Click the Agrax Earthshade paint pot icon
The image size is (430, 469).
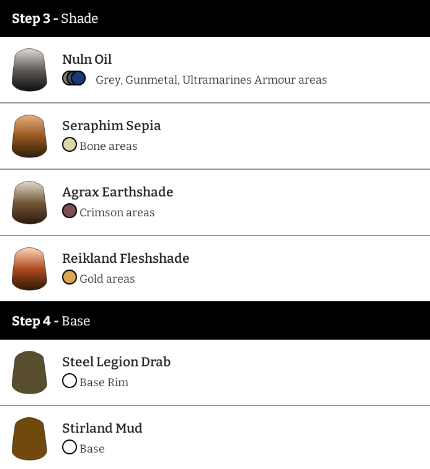29,202
